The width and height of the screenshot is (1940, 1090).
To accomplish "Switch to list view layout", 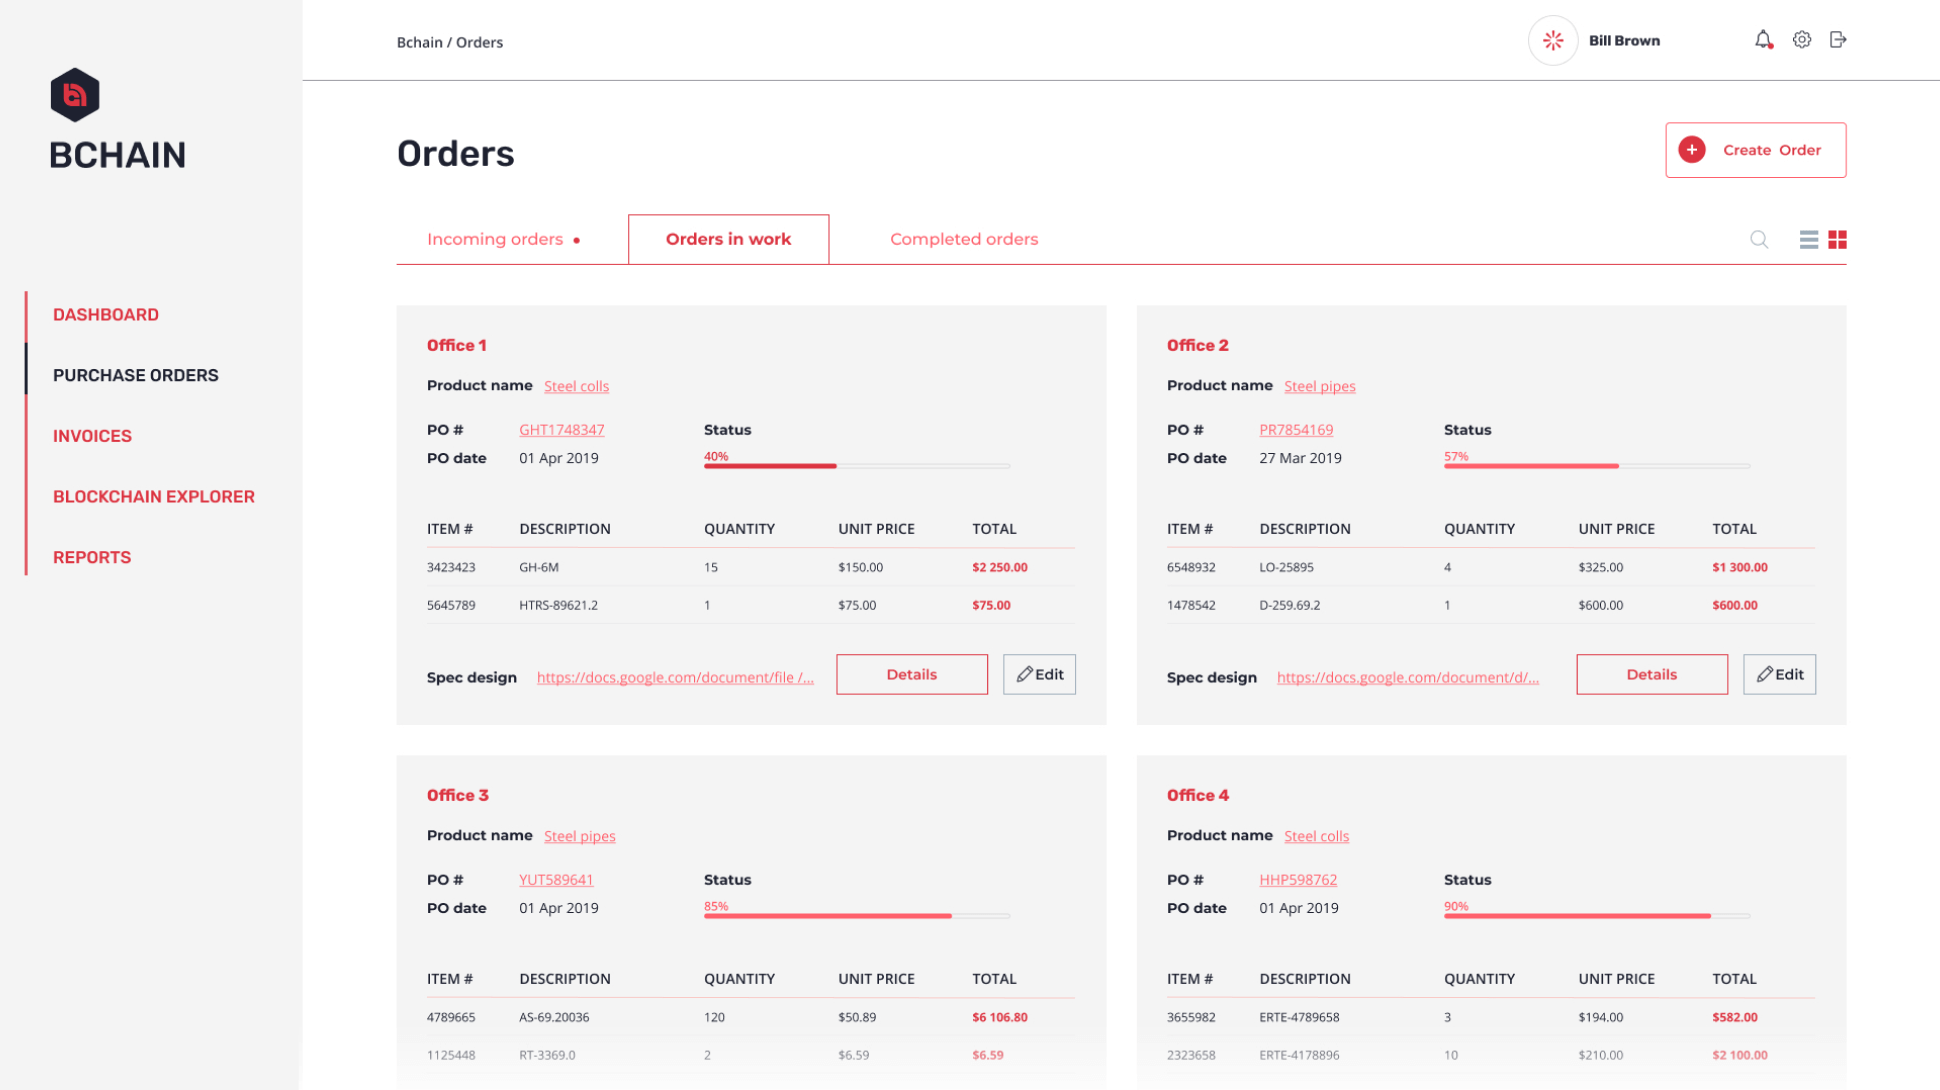I will 1808,240.
